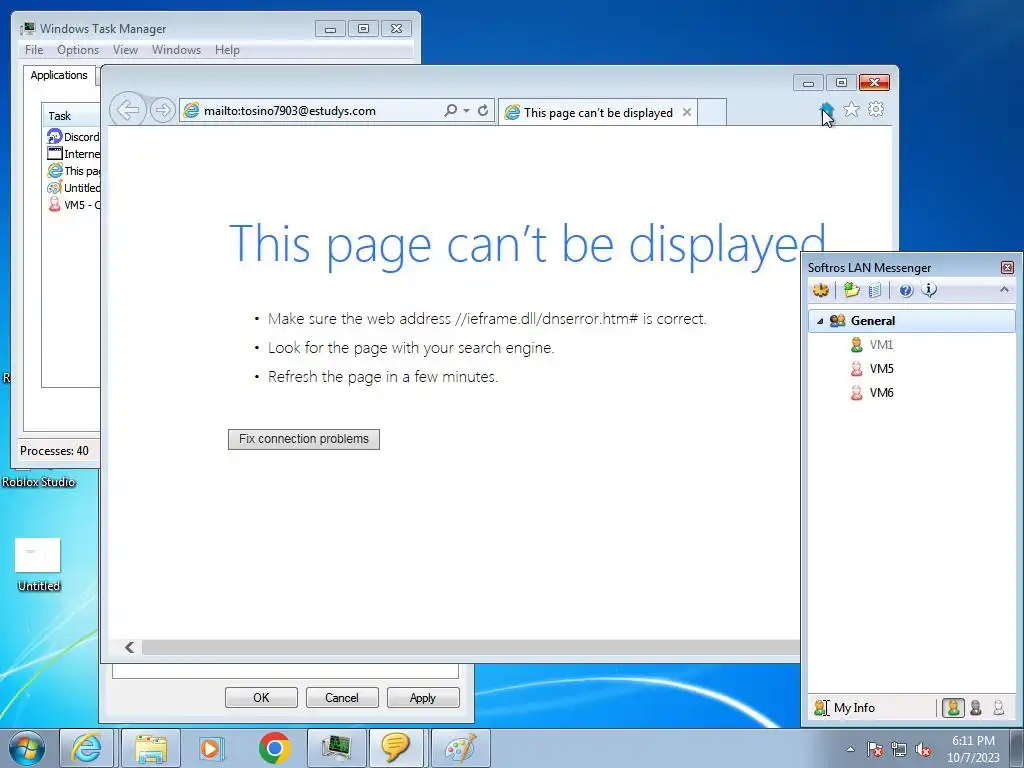The image size is (1024, 768).
Task: Go back in Internet Explorer
Action: [x=128, y=110]
